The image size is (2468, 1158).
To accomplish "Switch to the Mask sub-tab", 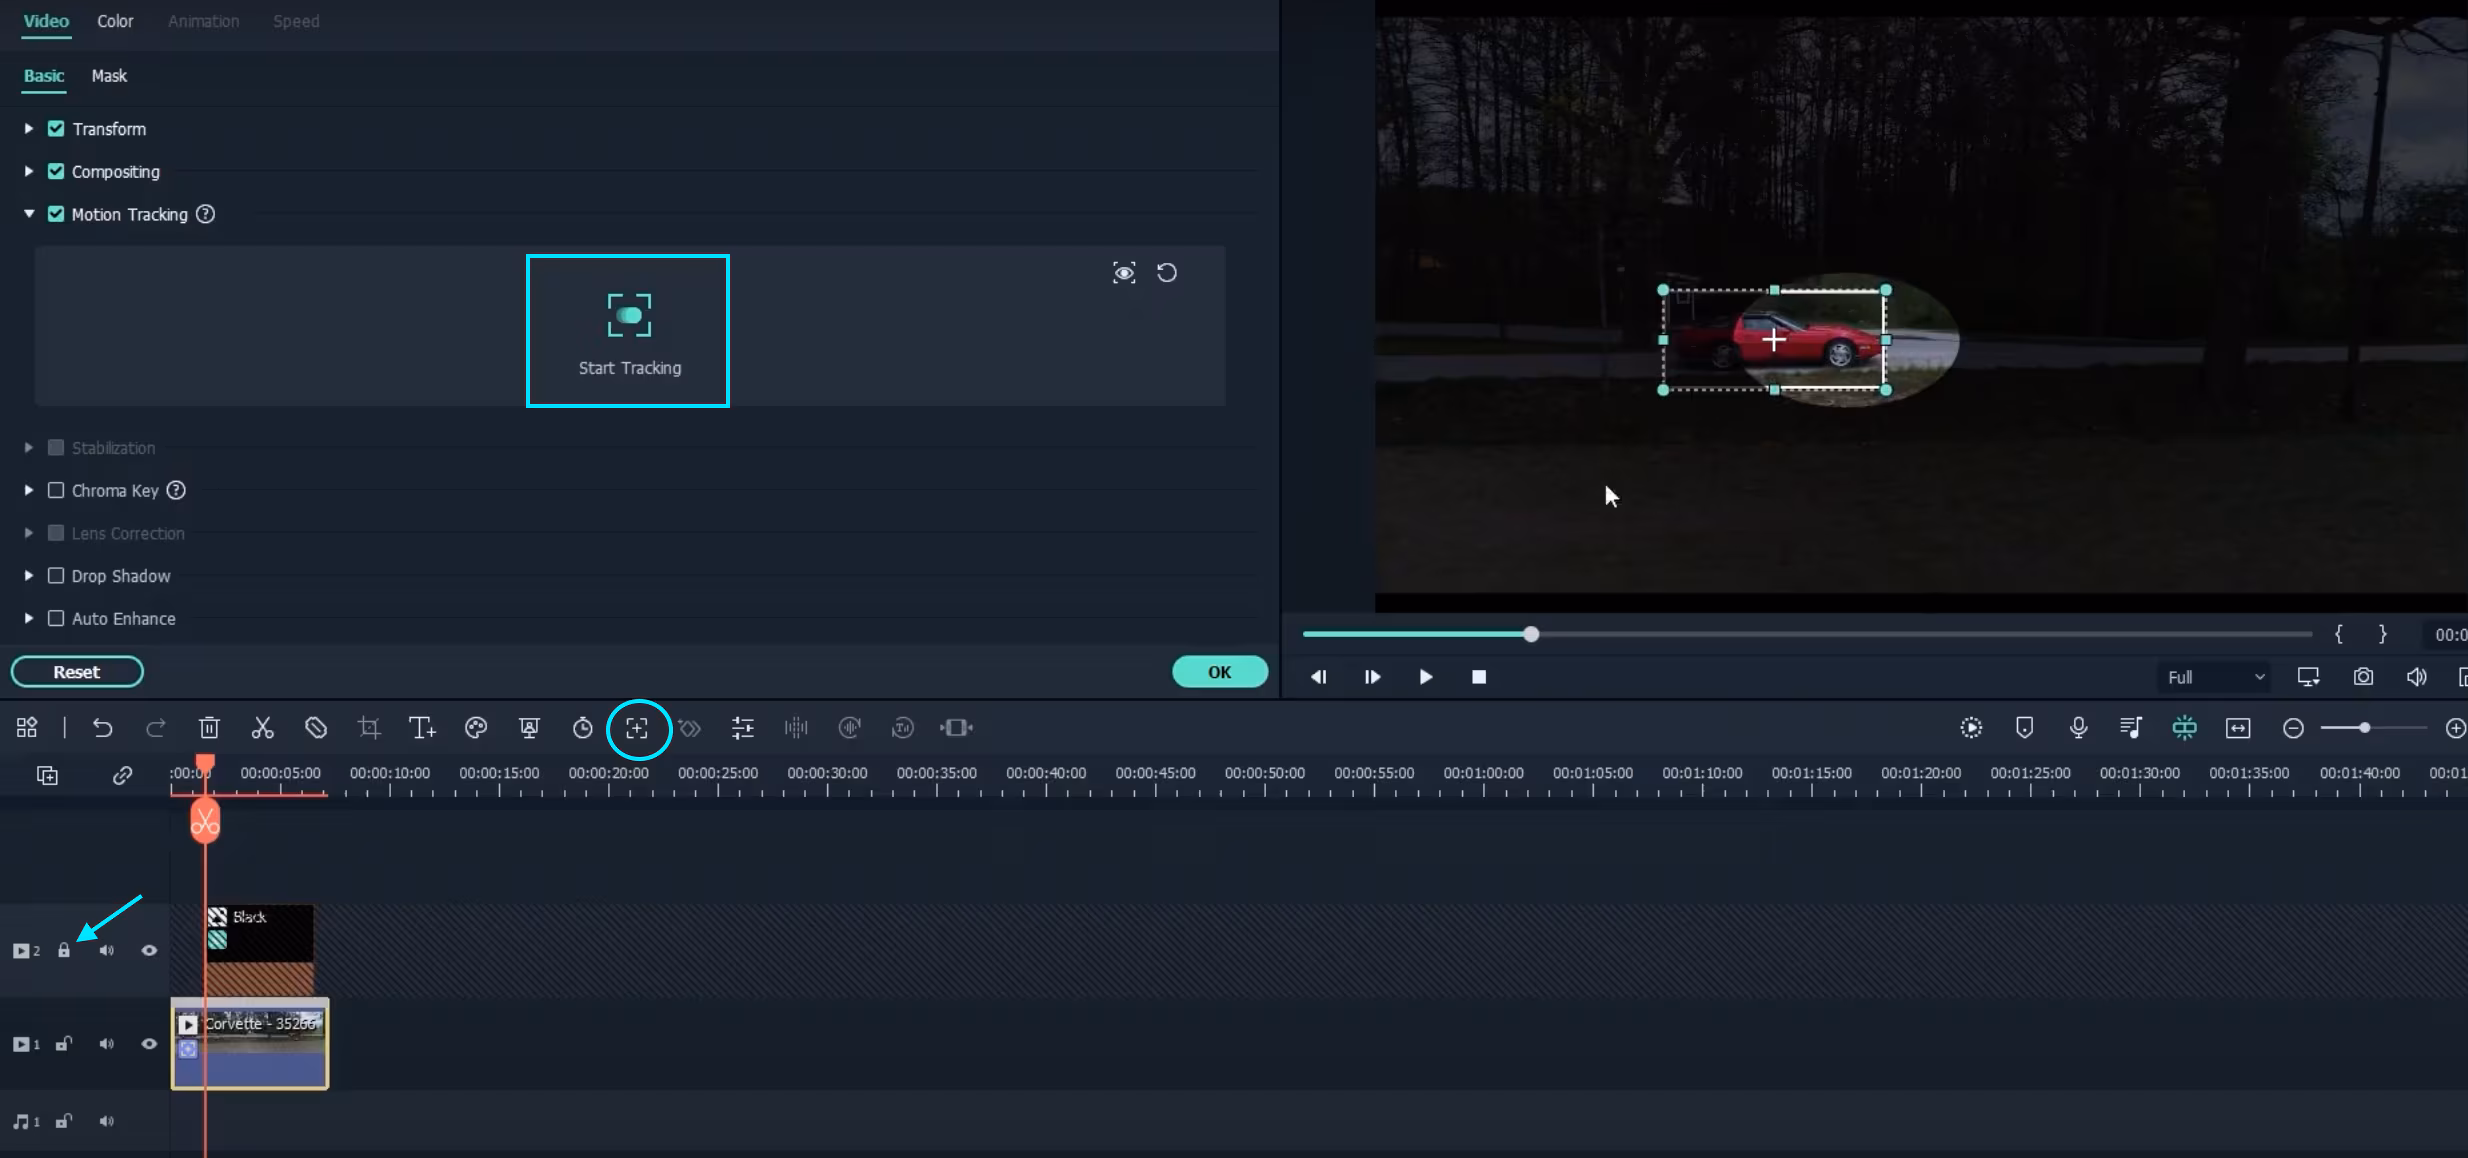I will click(109, 76).
